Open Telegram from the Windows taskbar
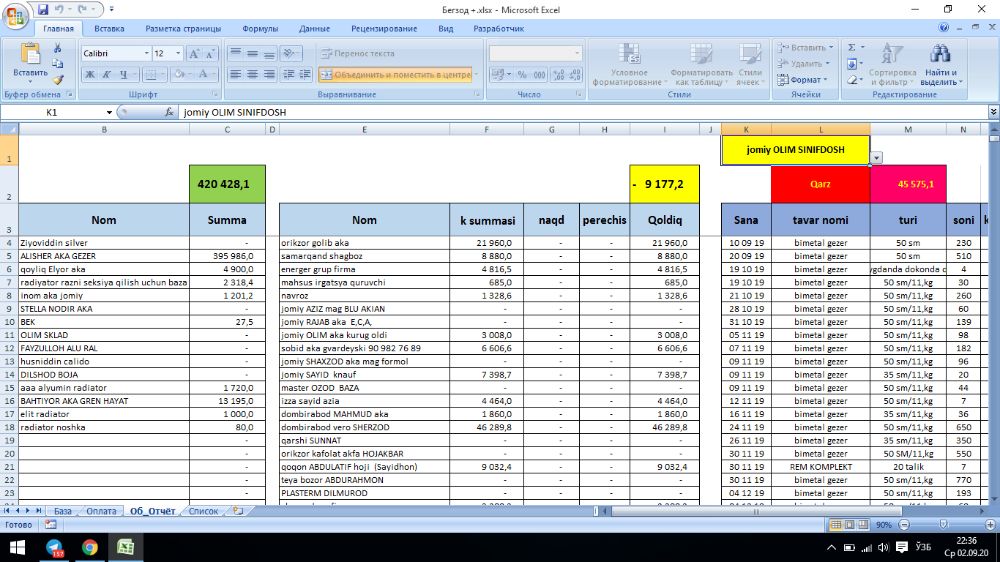Viewport: 1000px width, 562px height. [55, 547]
